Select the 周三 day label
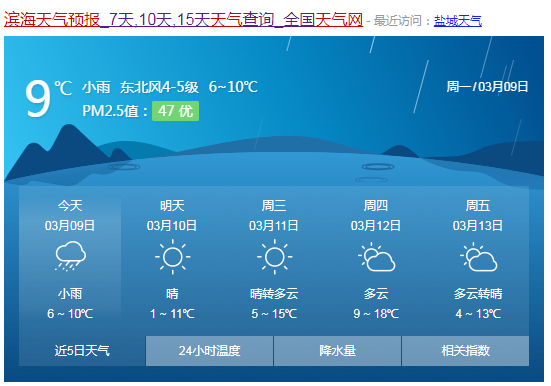 [x=274, y=206]
